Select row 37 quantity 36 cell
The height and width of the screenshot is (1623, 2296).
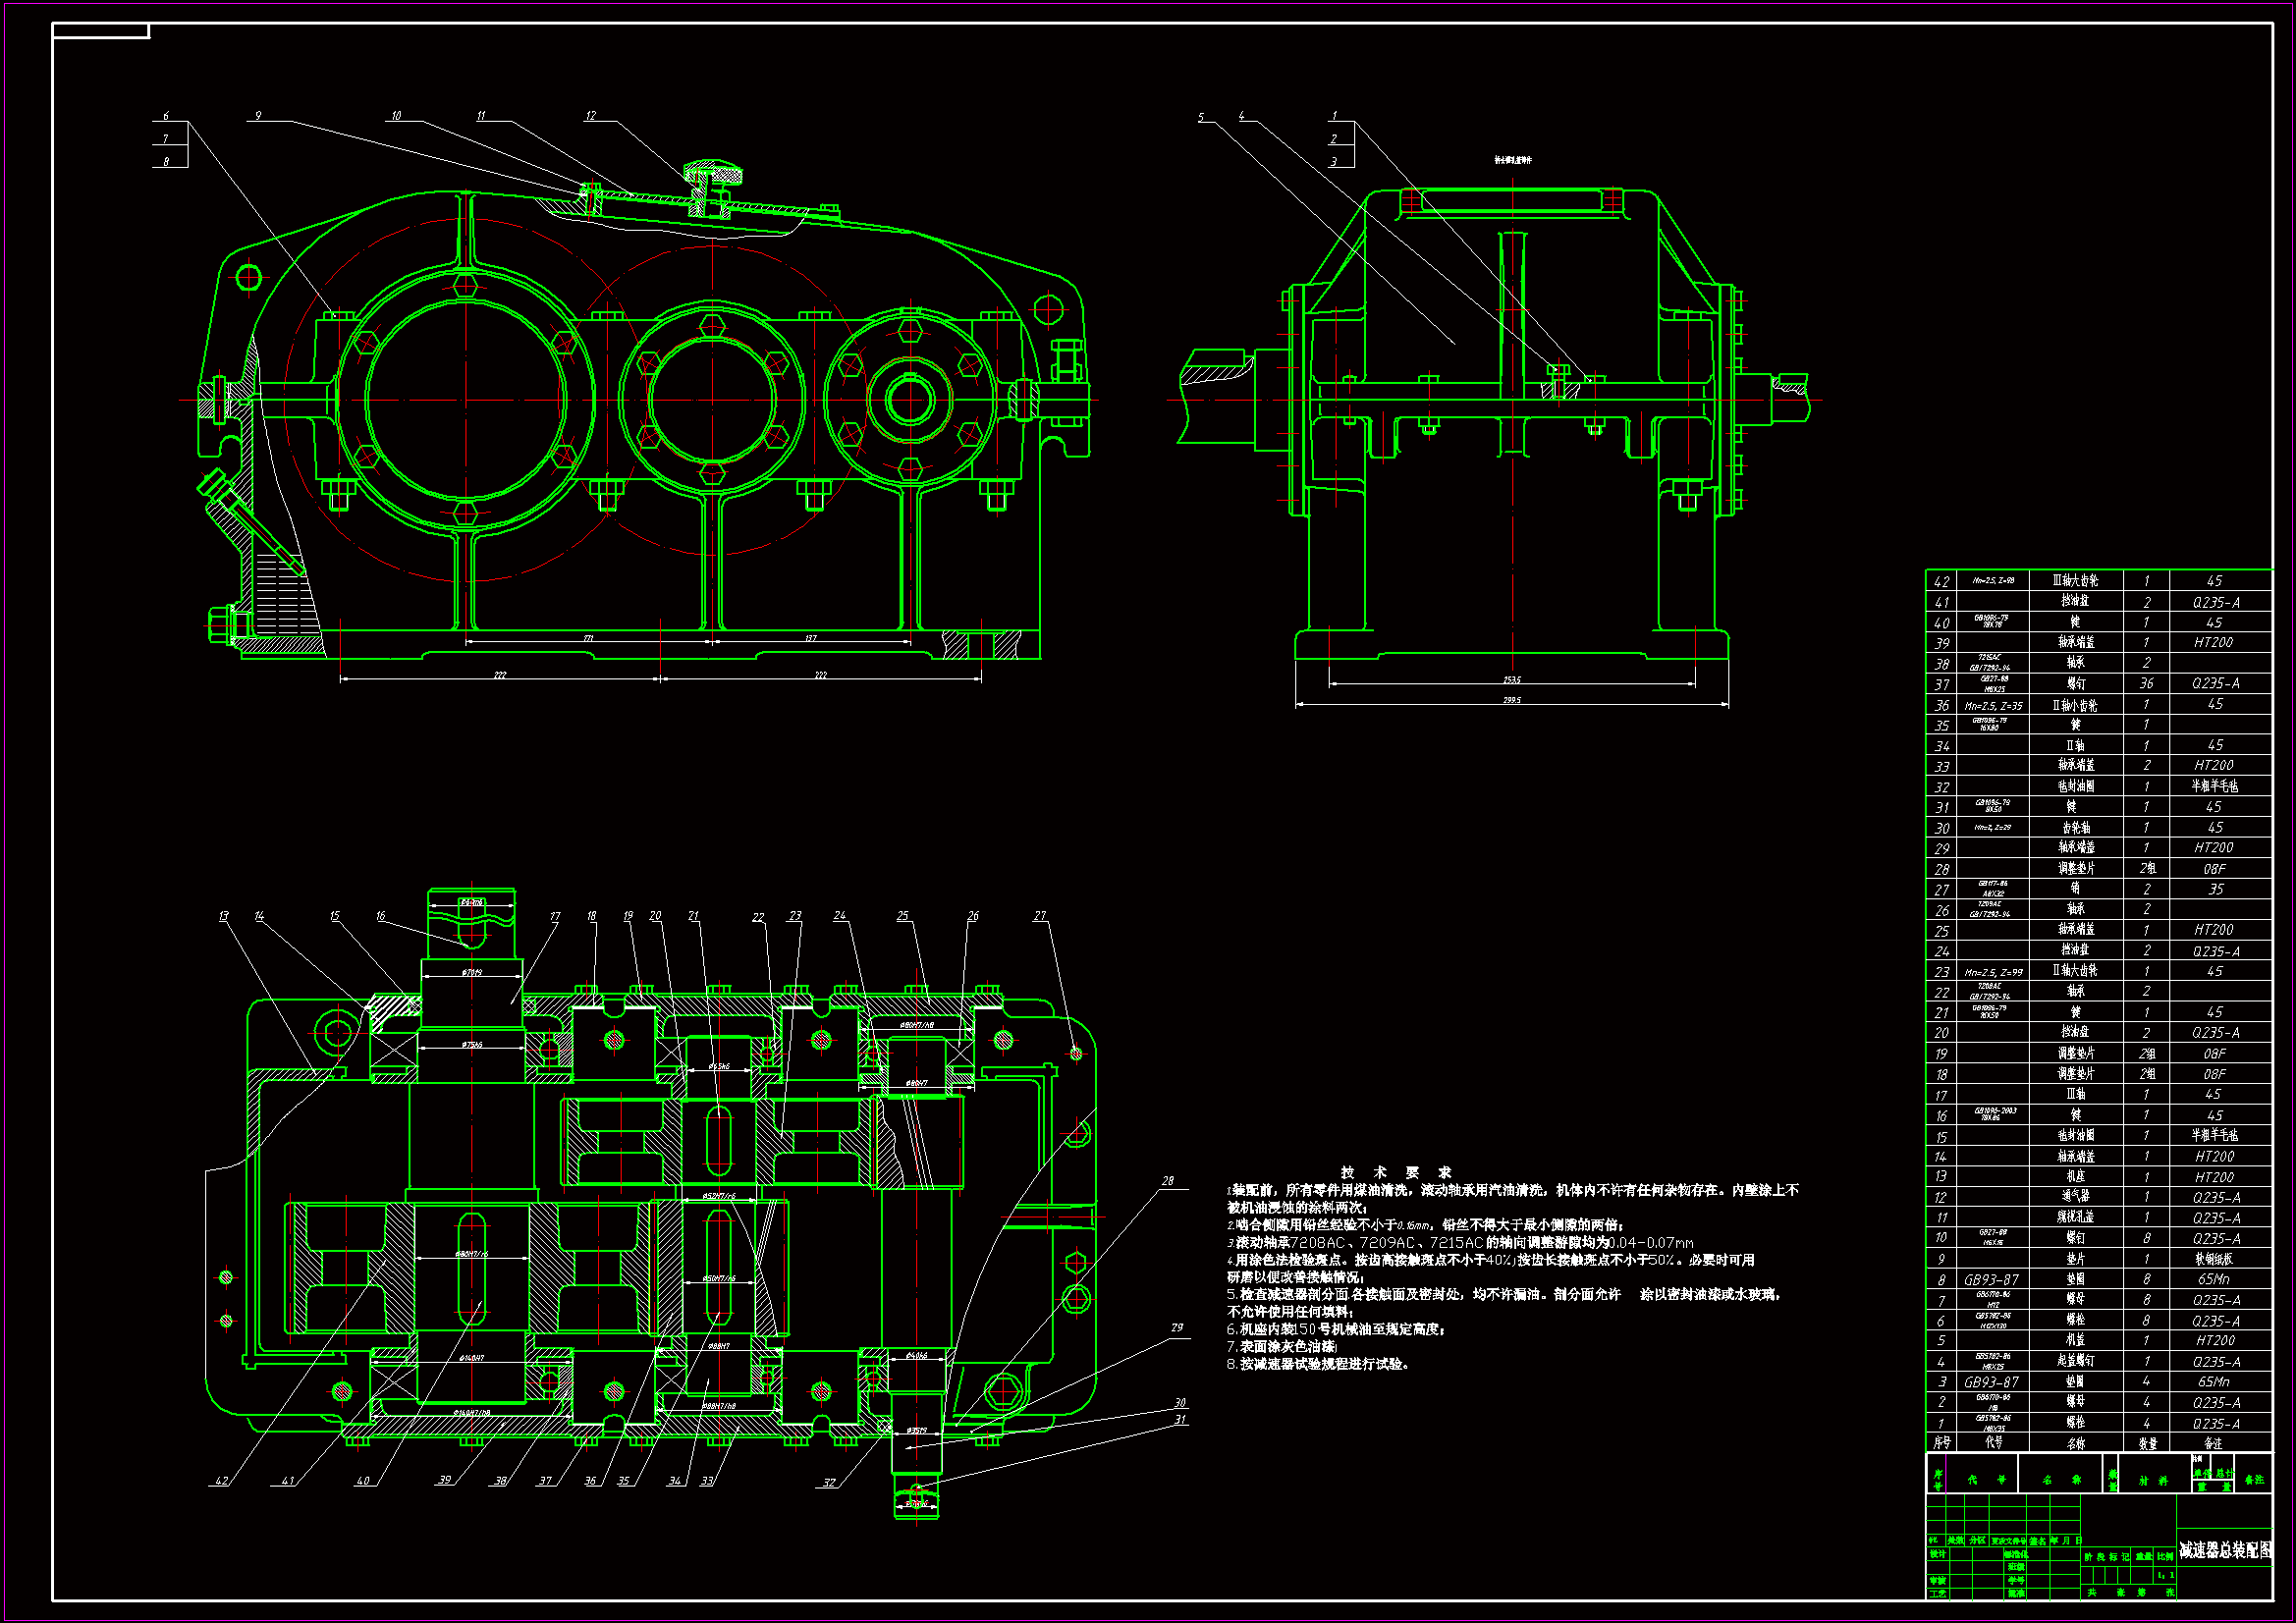[2146, 684]
